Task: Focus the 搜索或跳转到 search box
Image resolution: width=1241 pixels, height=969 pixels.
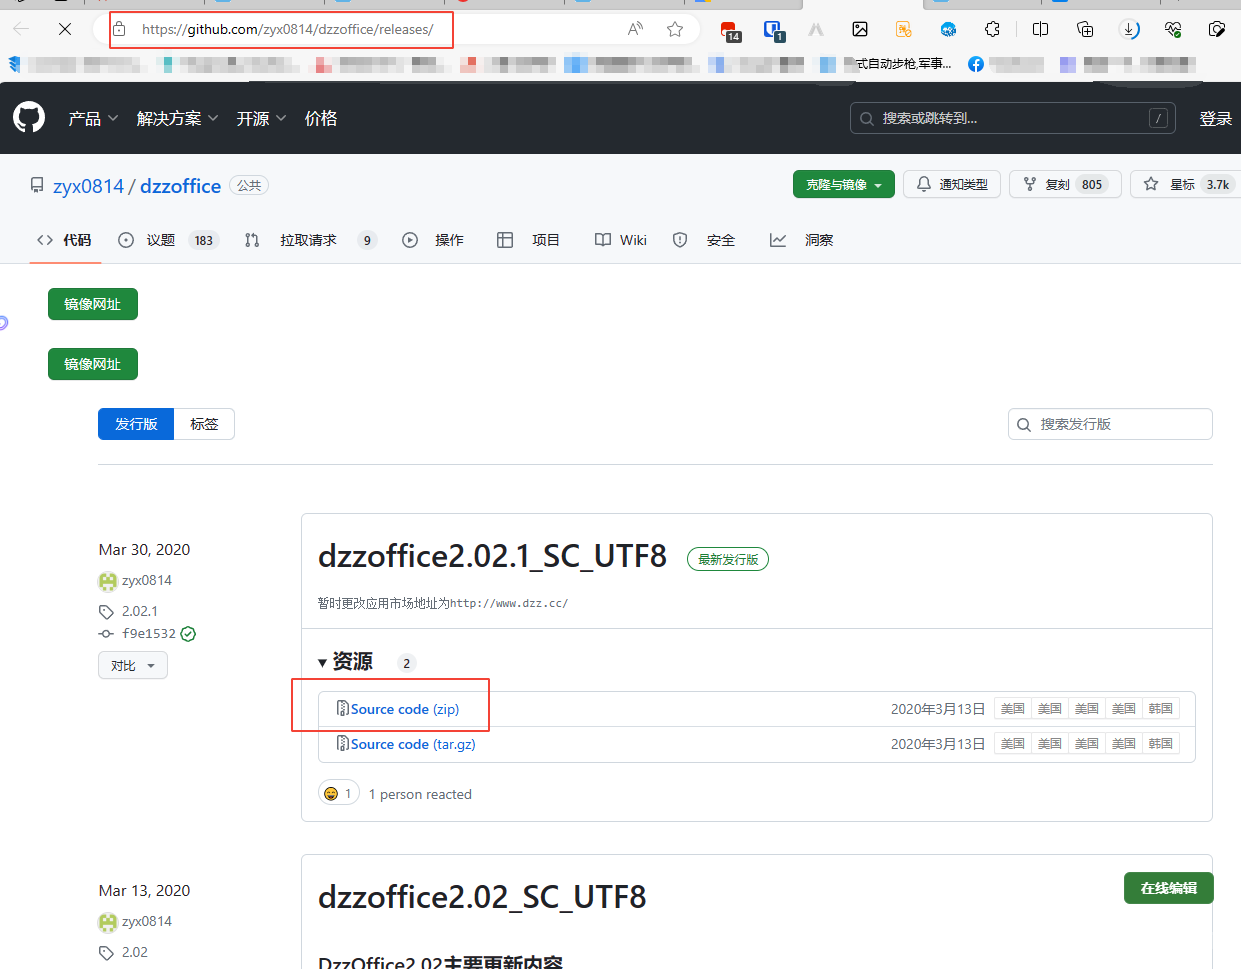Action: click(x=1012, y=118)
